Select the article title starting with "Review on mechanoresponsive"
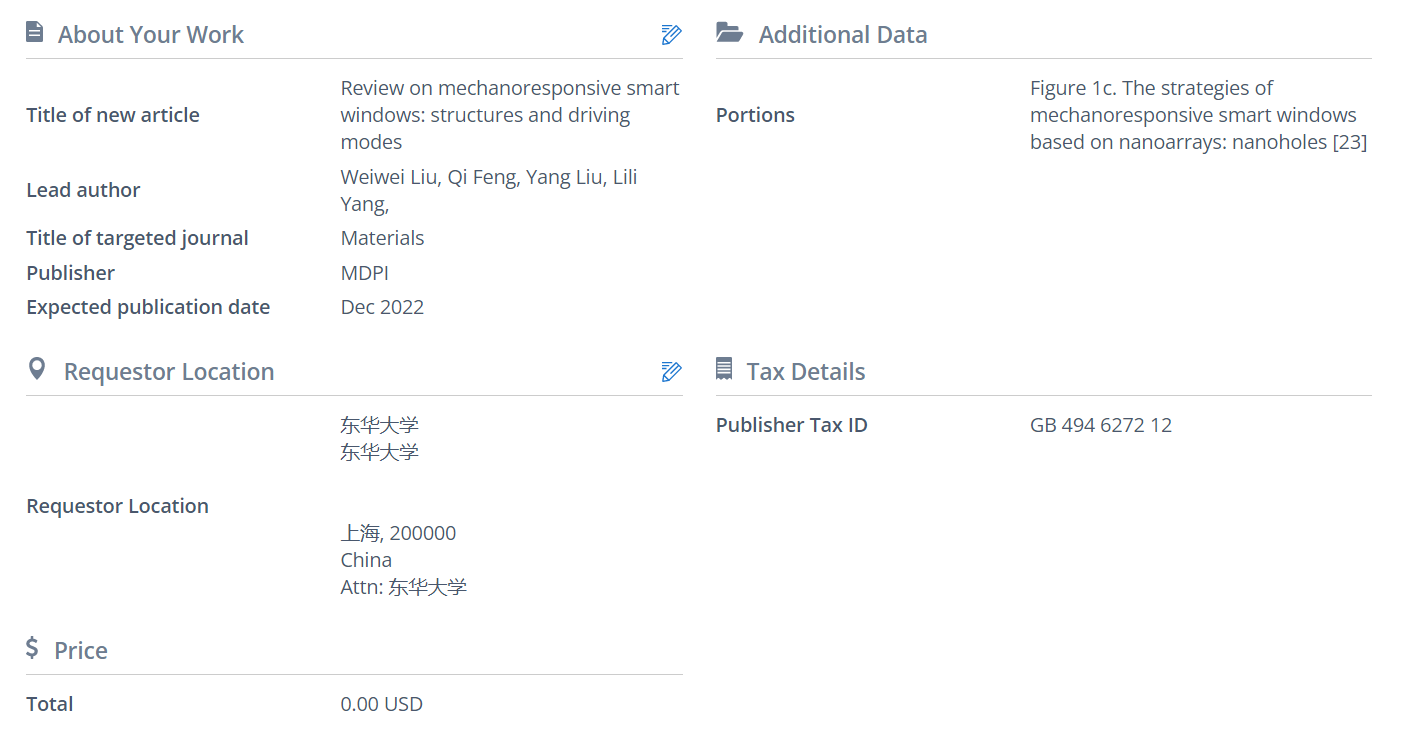Screen dimensions: 1409x735 pos(509,115)
